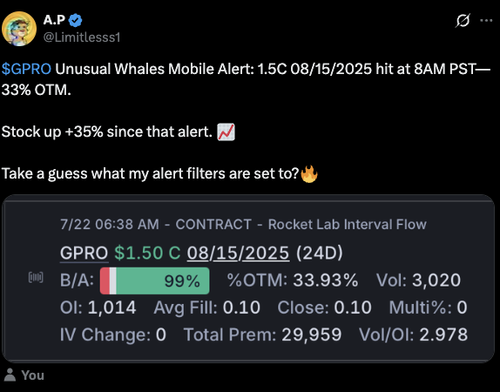Click the Total Prem 29,959 value
The image size is (500, 392).
[x=312, y=335]
